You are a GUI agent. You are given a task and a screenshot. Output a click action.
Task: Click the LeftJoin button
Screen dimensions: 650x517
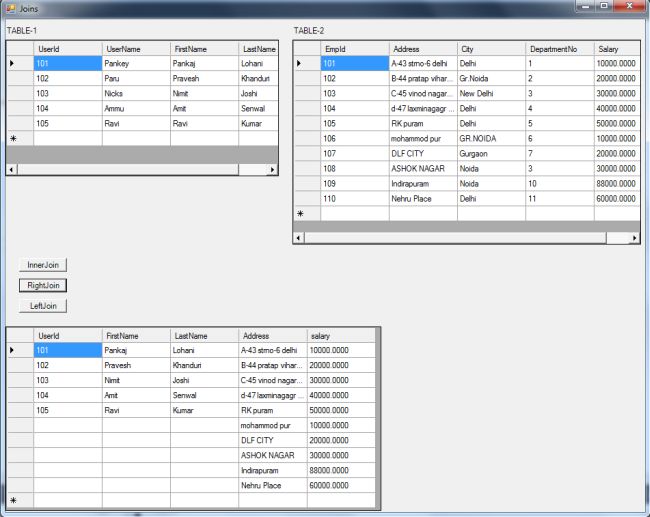43,306
